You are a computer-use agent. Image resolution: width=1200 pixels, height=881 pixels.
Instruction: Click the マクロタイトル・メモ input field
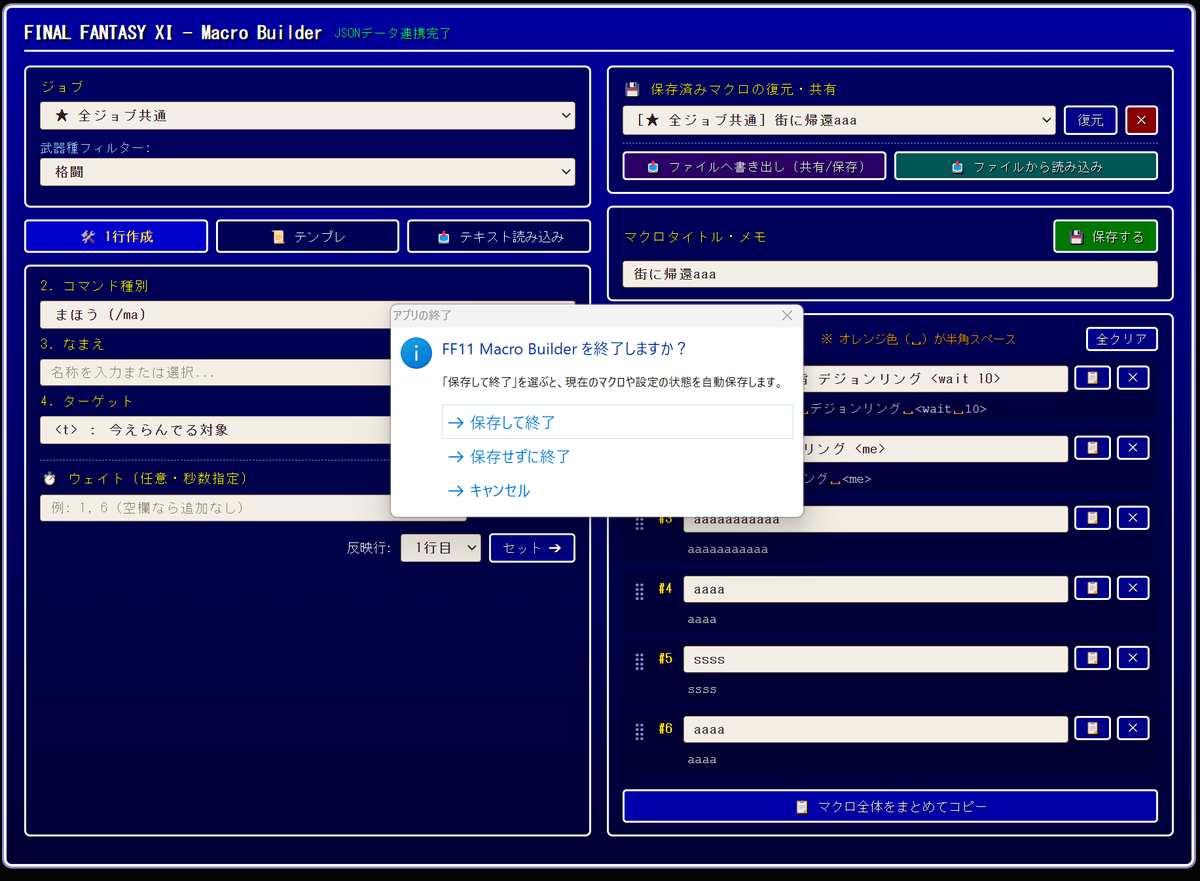pos(890,274)
